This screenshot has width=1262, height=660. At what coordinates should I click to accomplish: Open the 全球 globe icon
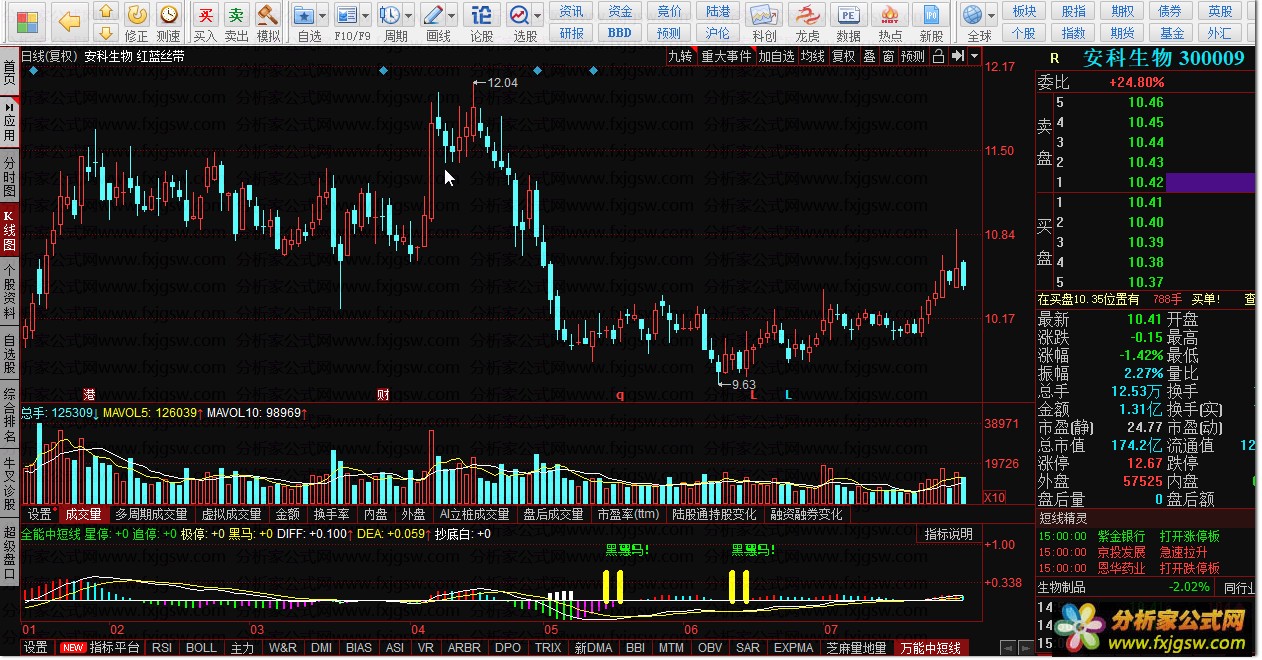(x=972, y=15)
